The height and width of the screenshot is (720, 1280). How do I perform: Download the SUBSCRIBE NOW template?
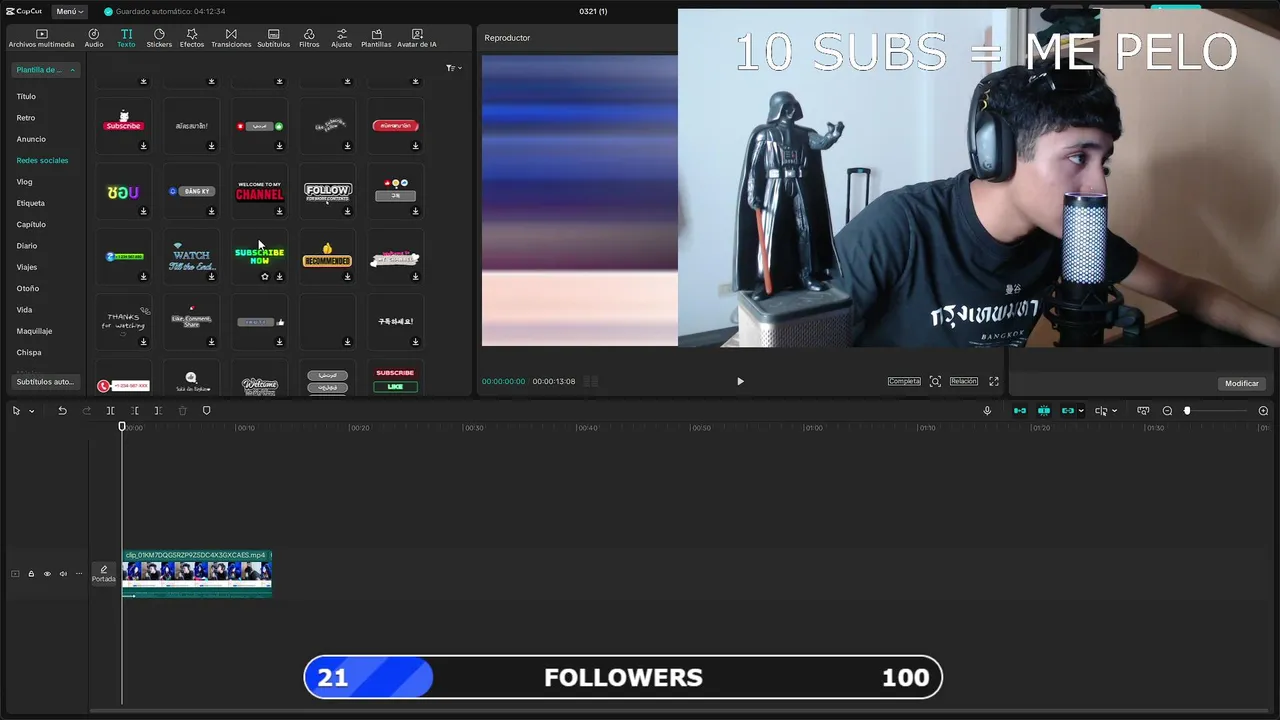[x=279, y=276]
